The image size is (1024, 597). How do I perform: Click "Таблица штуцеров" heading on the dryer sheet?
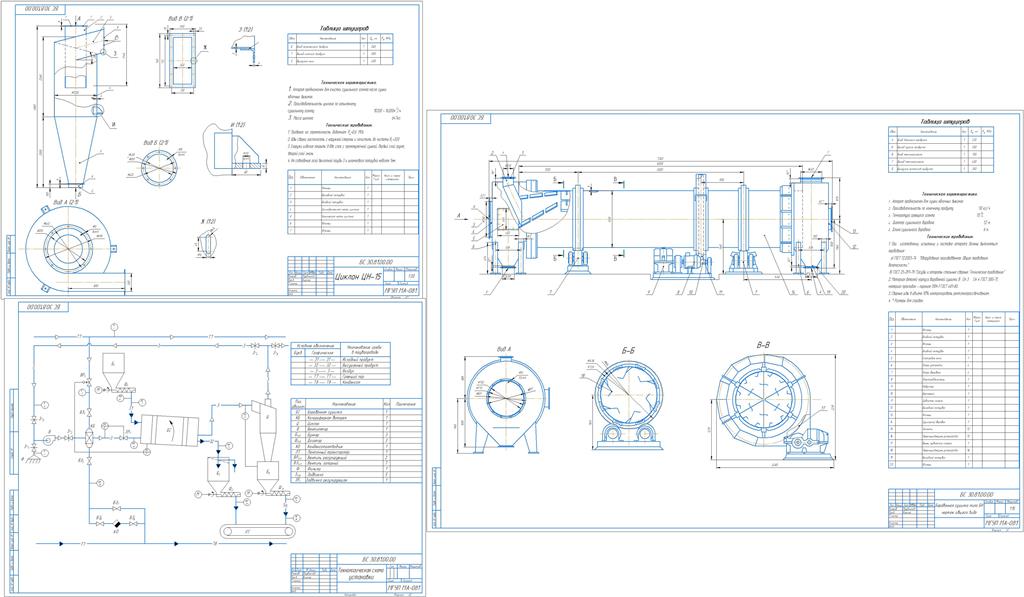pos(945,121)
